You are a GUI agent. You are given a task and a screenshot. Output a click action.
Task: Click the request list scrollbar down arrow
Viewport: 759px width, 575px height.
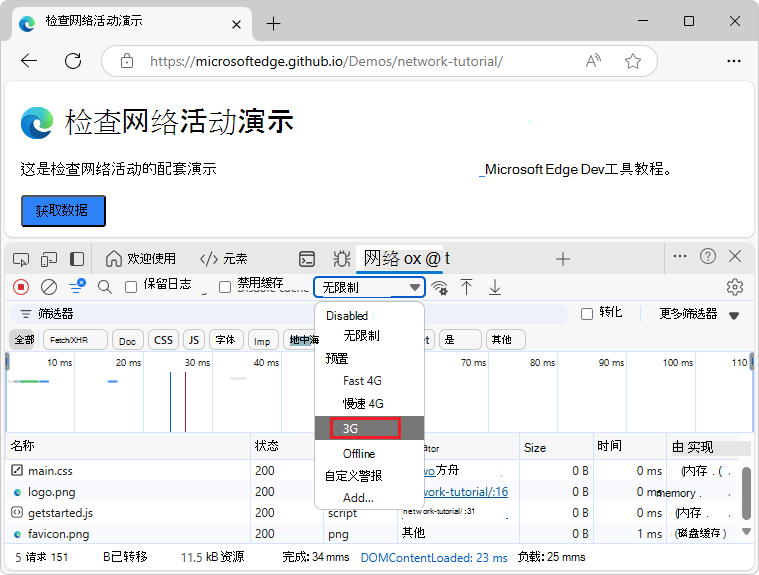coord(746,532)
